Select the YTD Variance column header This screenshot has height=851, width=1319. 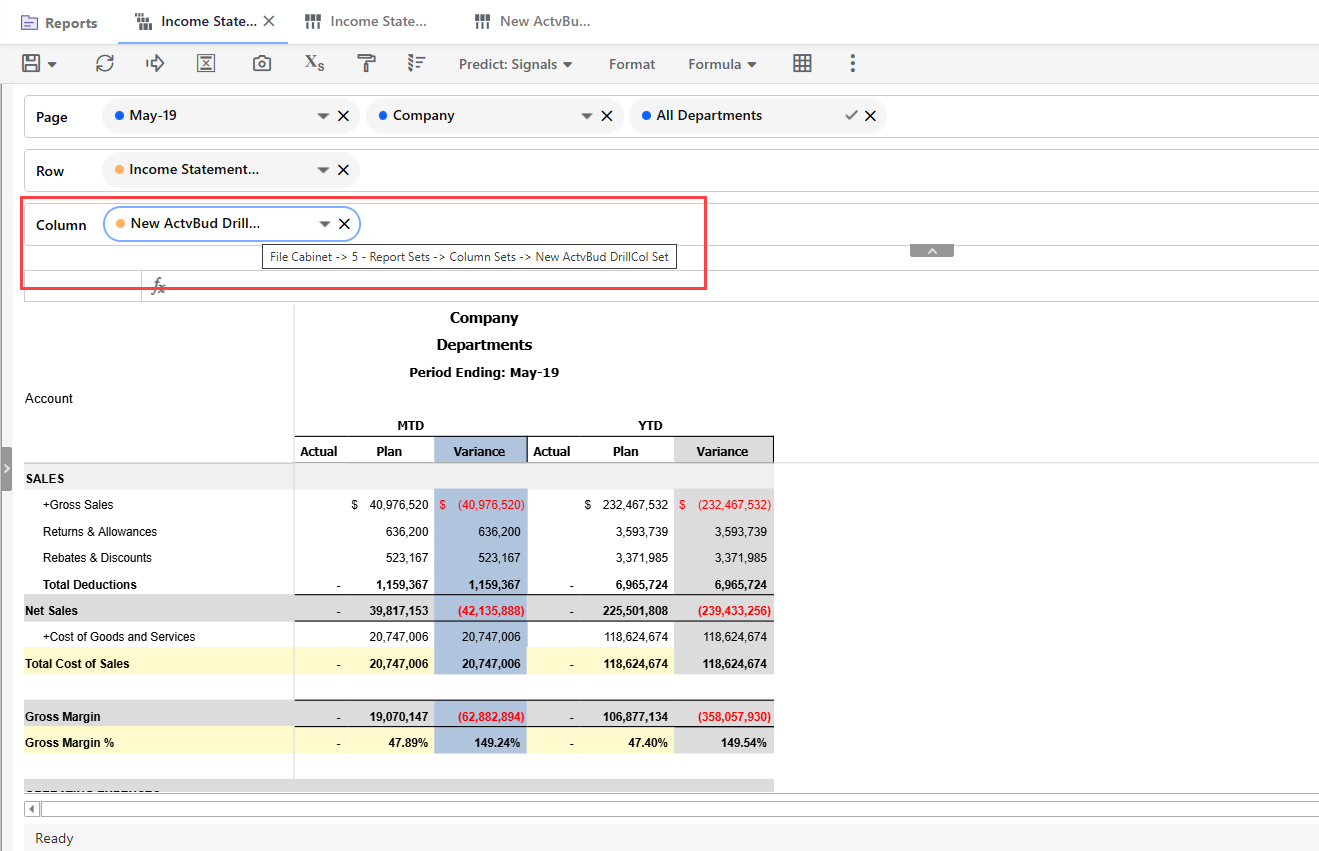click(x=723, y=451)
